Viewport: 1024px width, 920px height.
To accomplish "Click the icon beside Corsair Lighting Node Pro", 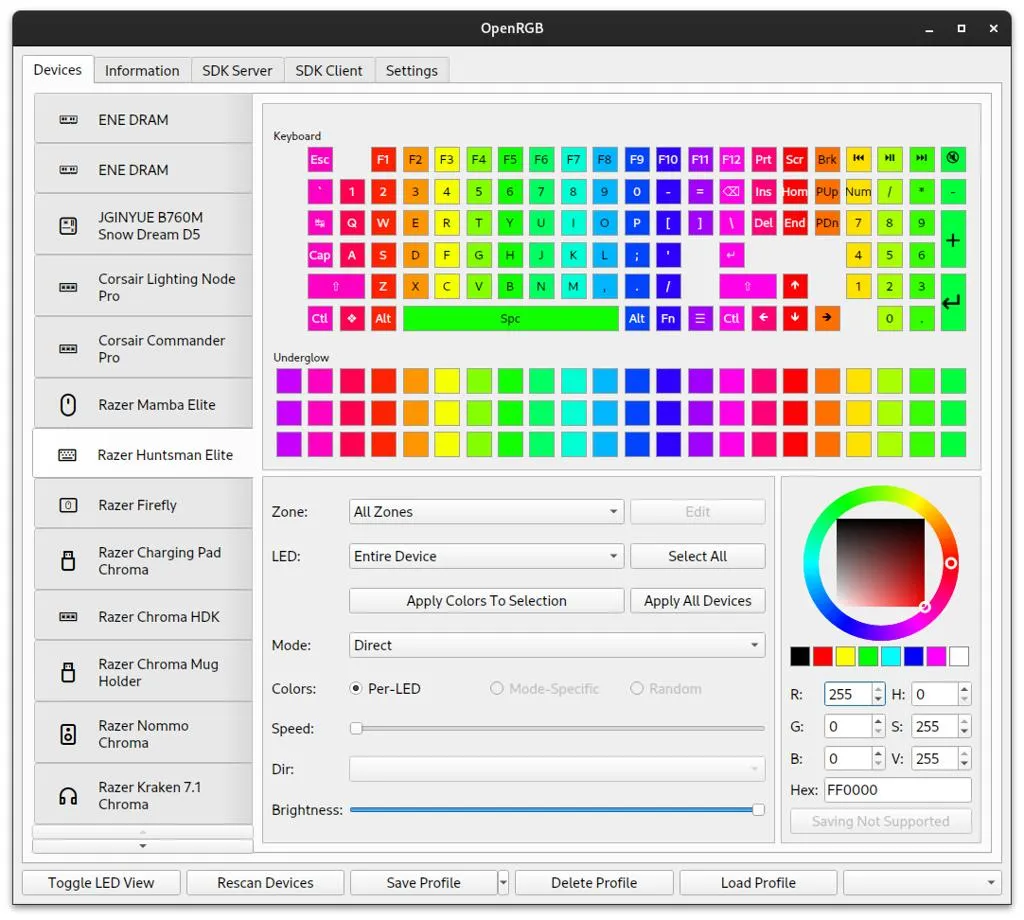I will coord(68,287).
